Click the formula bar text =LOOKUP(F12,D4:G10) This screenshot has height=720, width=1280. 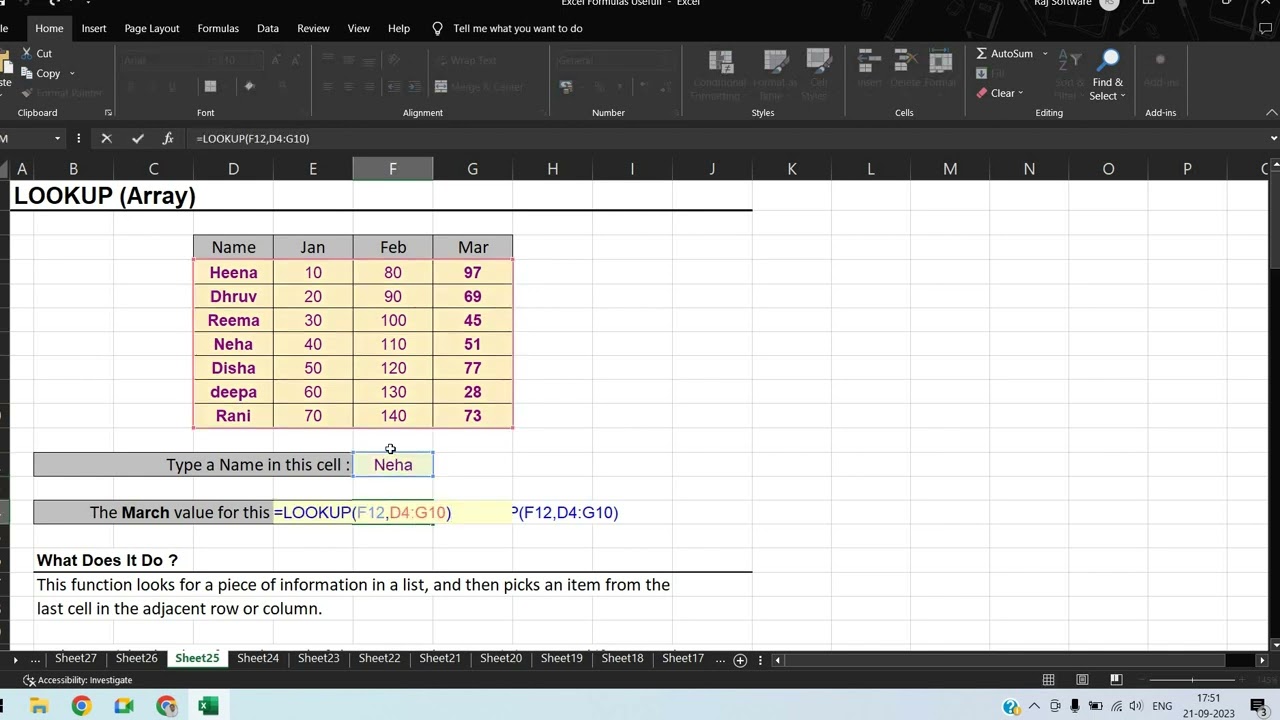click(253, 138)
